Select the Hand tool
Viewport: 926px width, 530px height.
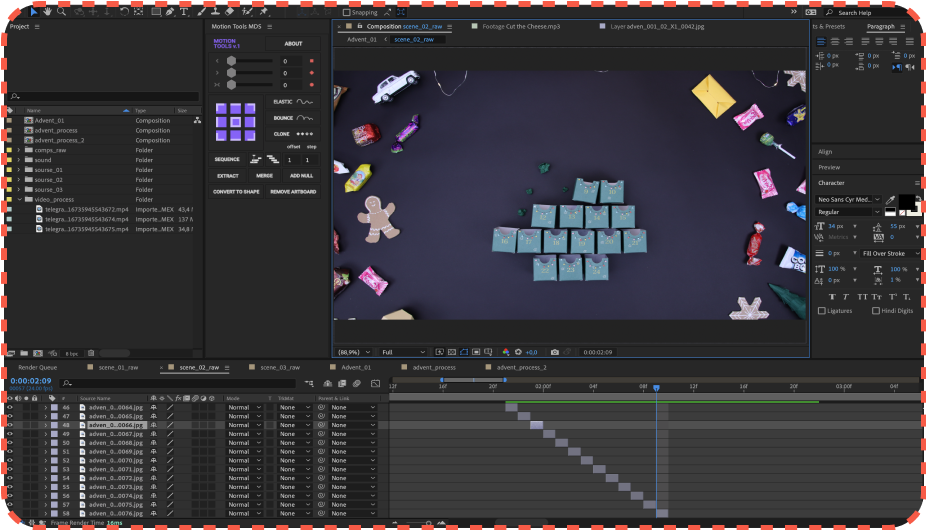(47, 11)
